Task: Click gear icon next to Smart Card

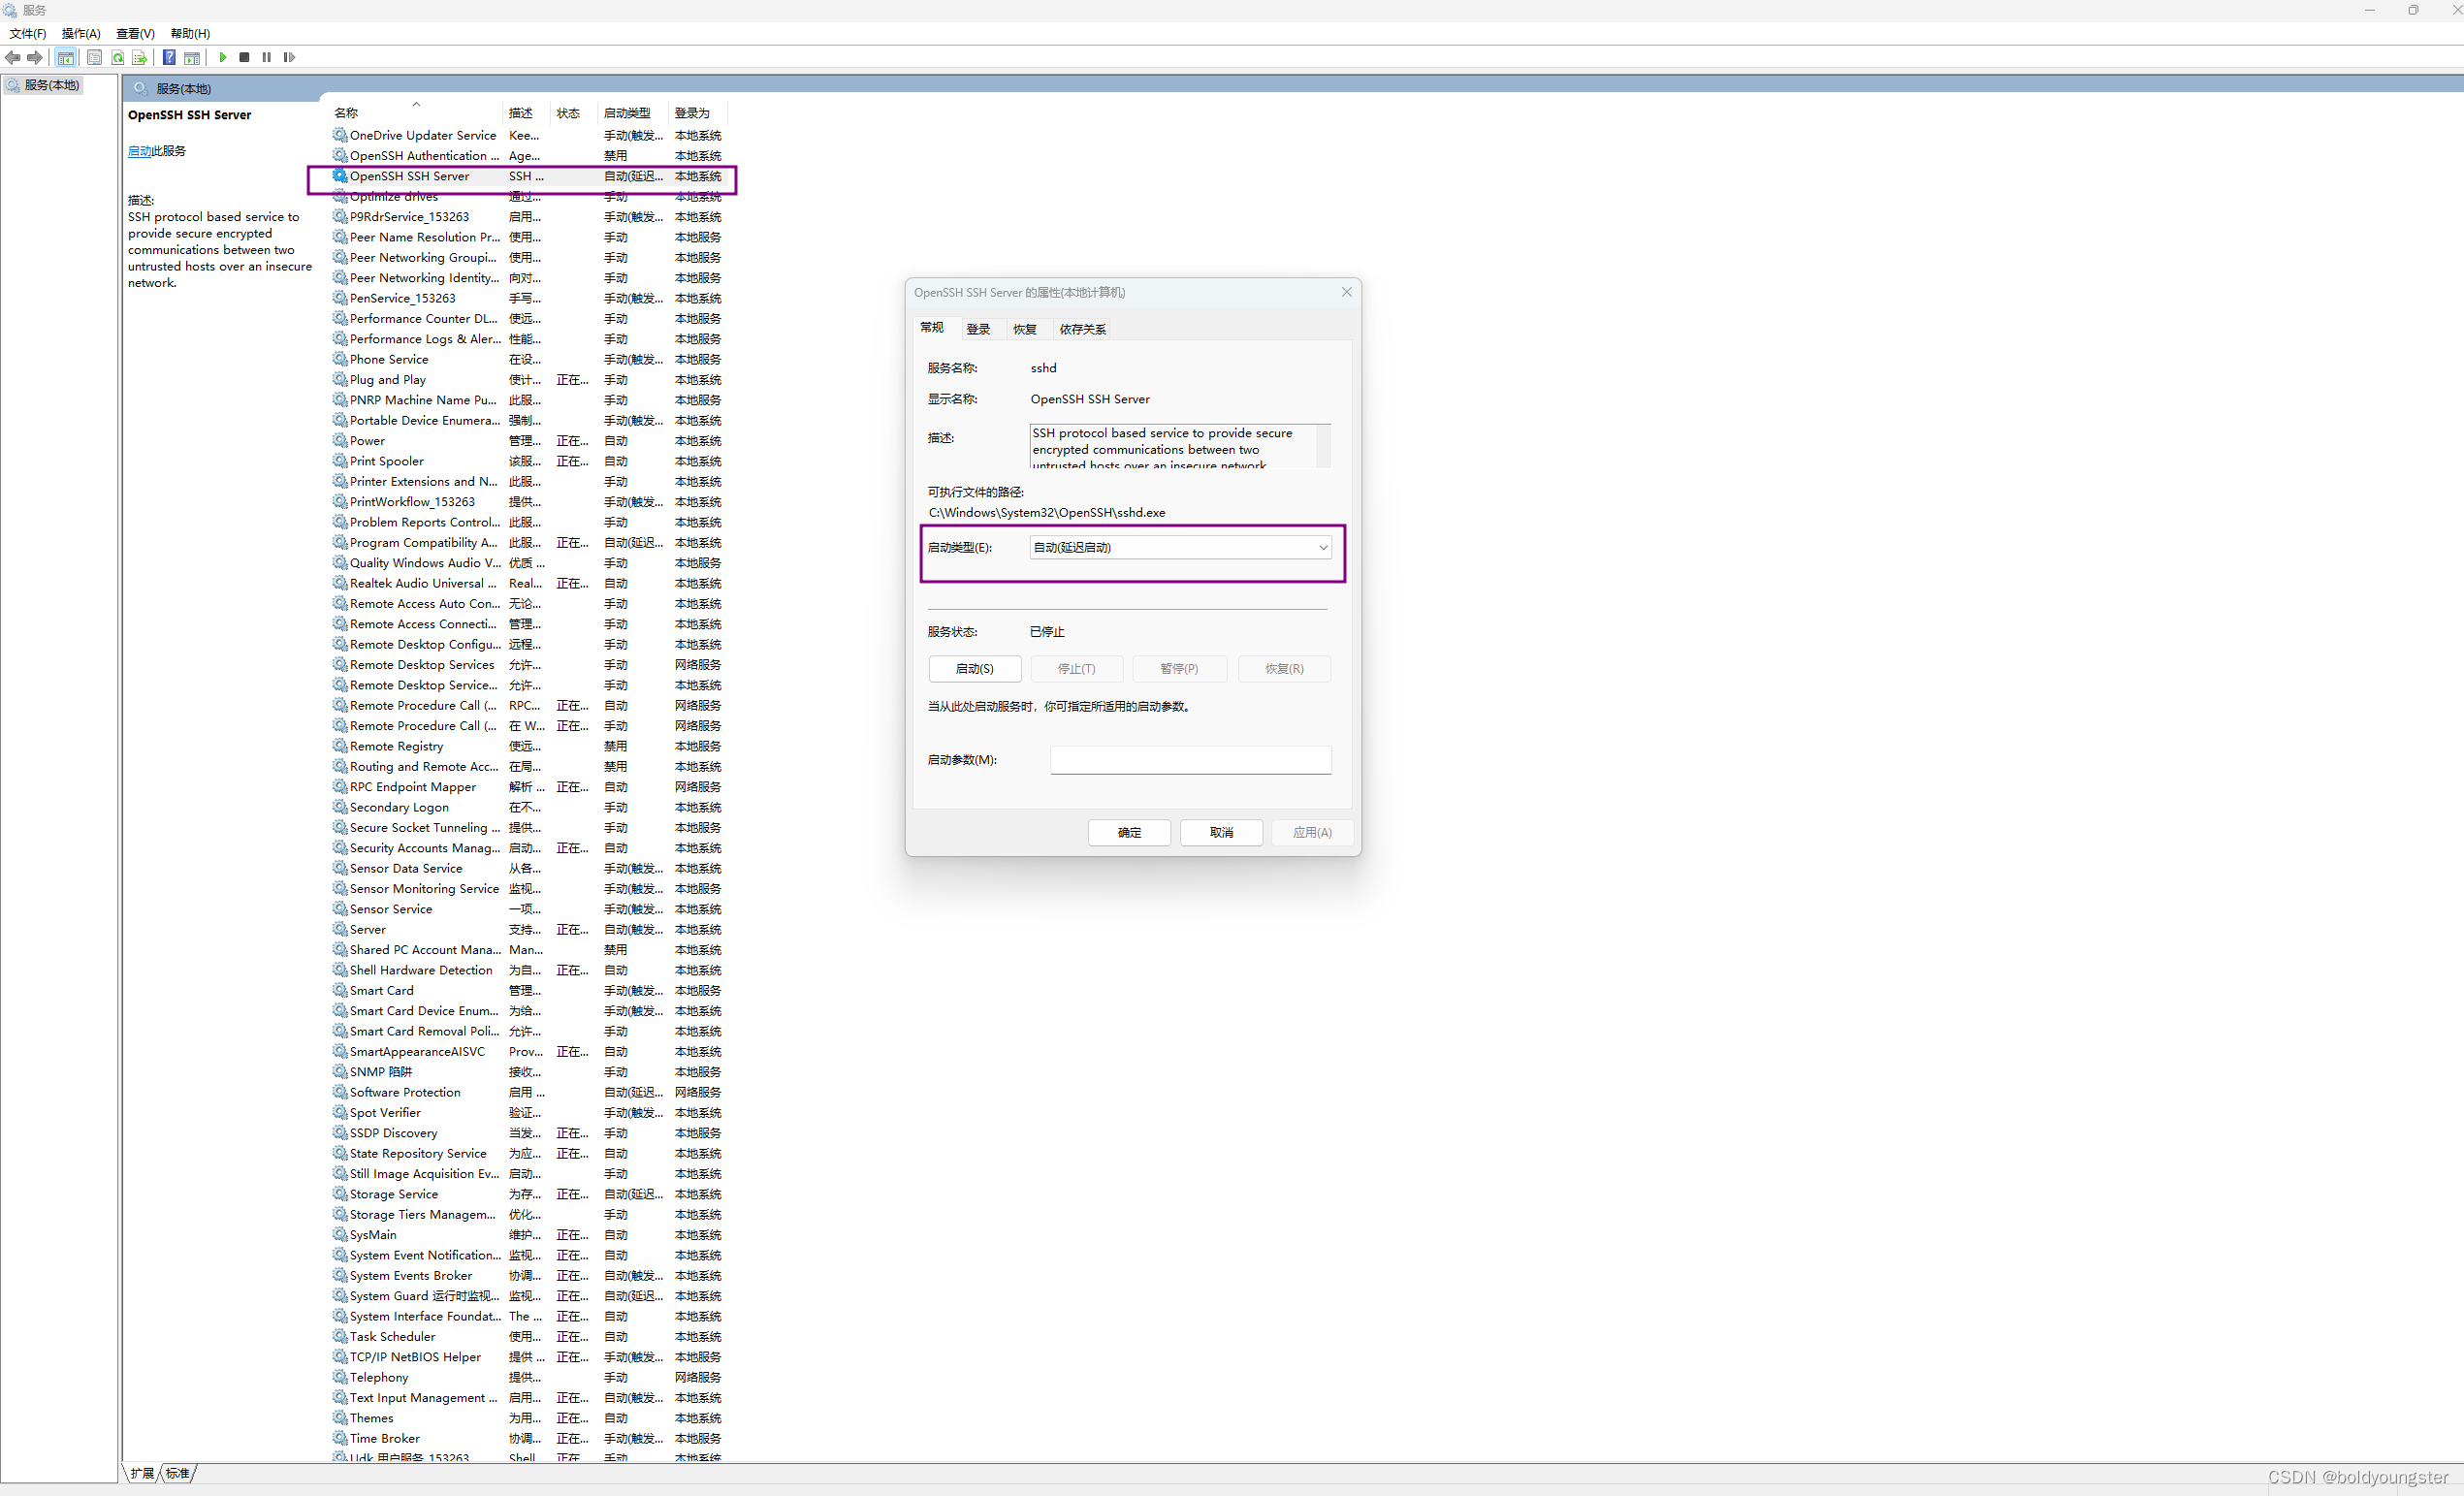Action: (x=340, y=991)
